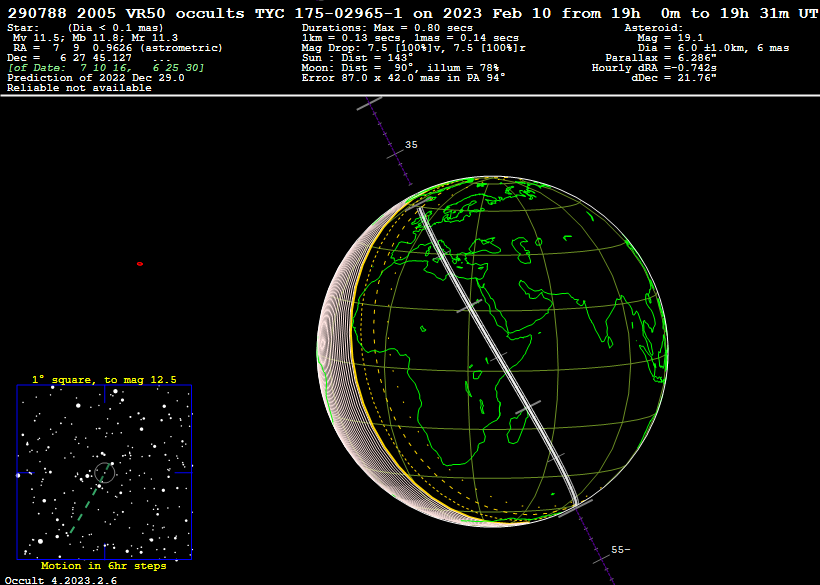Select the 'Mv 11.5; Mb 11.8; Mr 11.3' line
This screenshot has width=820, height=585.
tap(95, 38)
